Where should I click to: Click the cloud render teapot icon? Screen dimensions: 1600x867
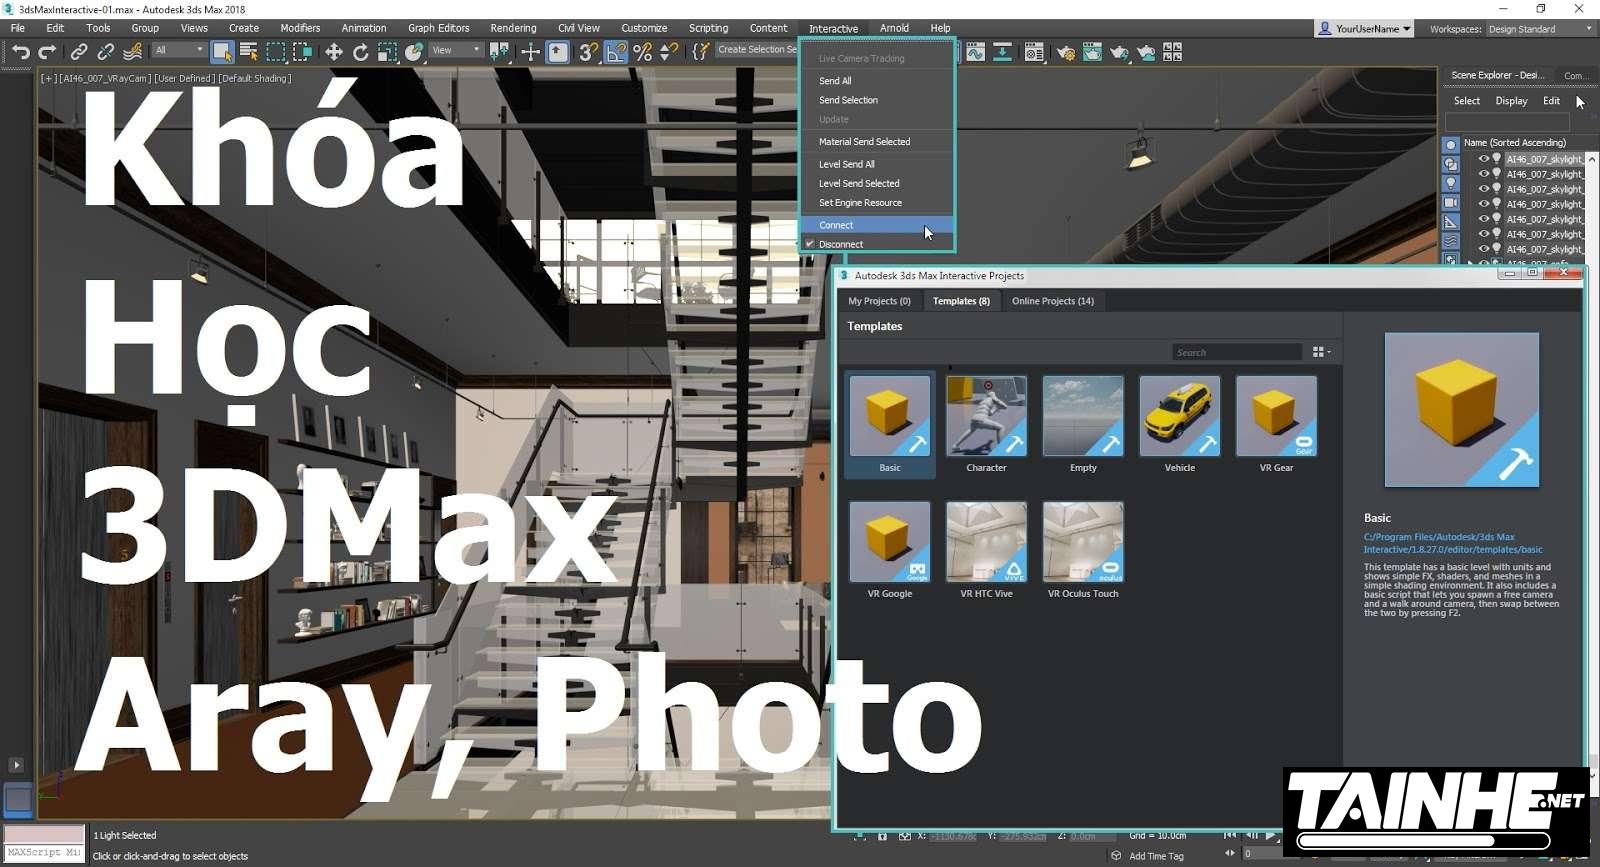click(1146, 51)
